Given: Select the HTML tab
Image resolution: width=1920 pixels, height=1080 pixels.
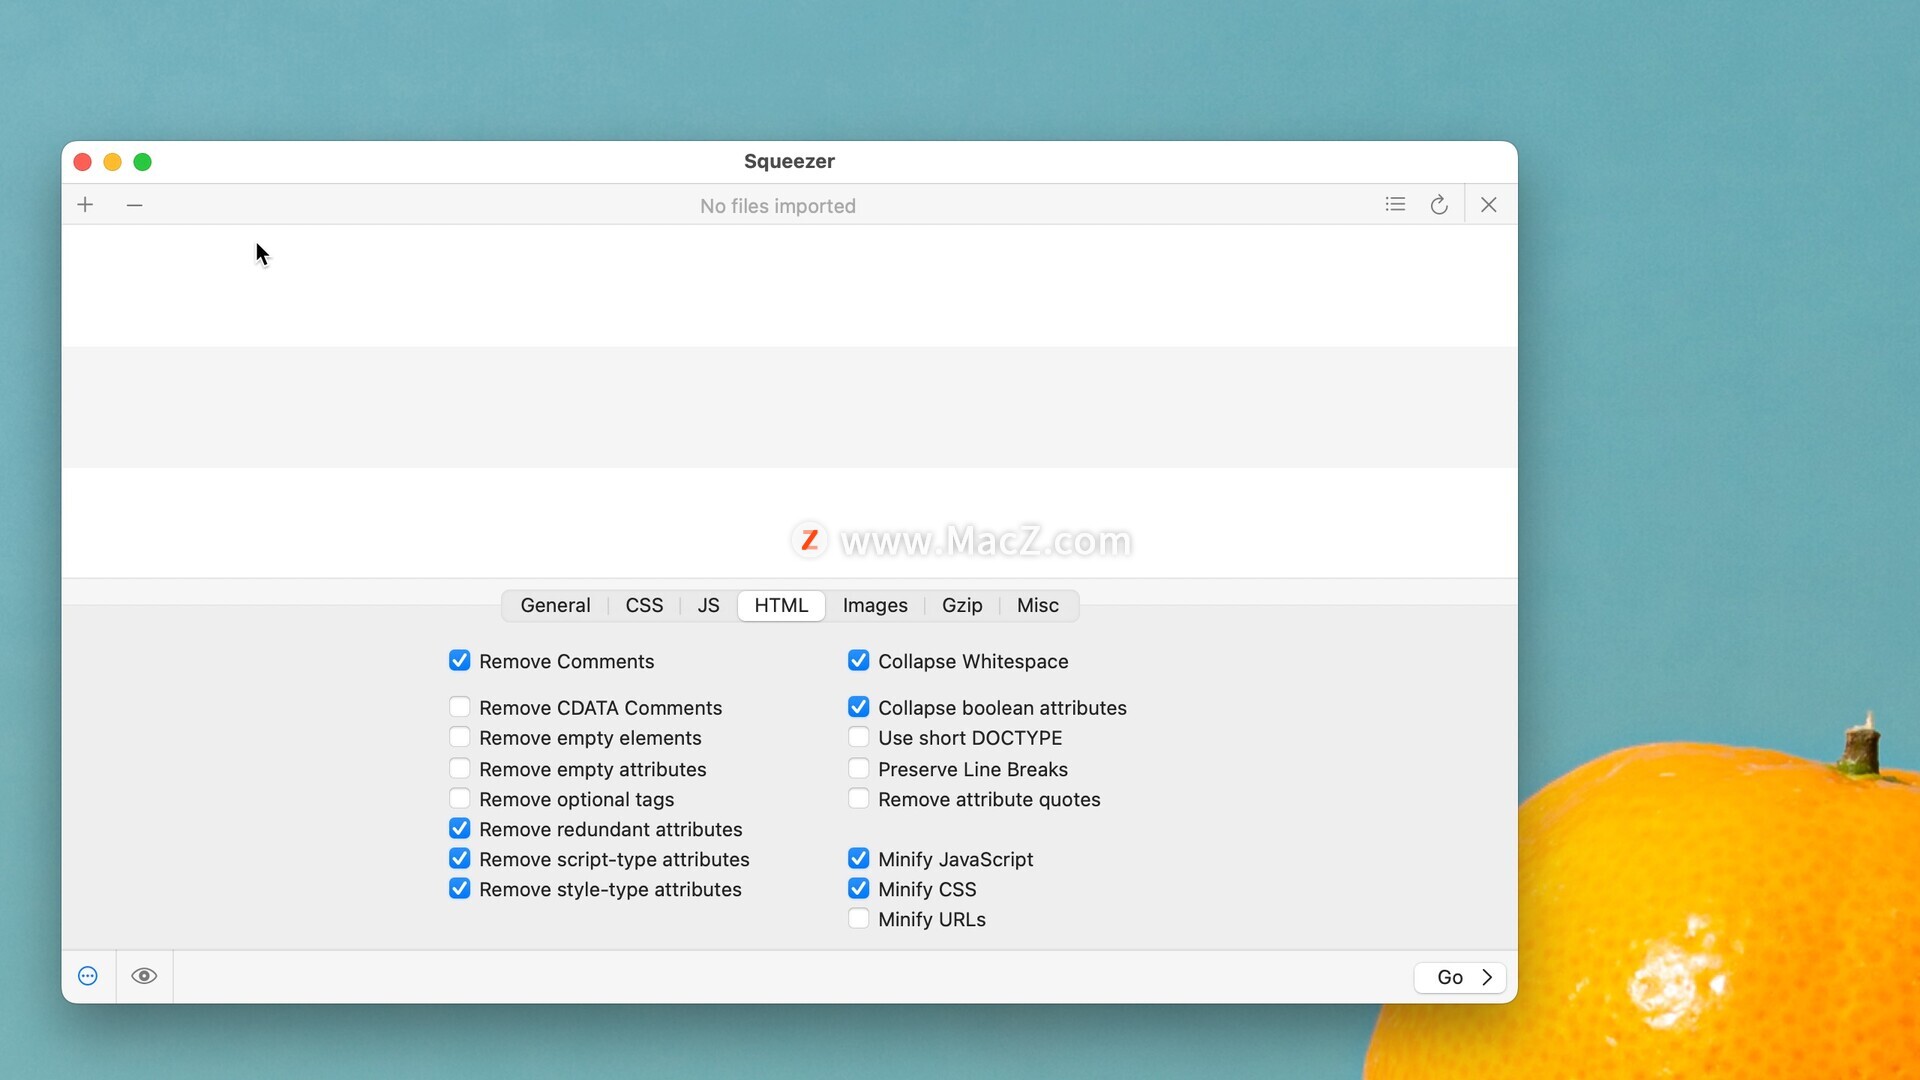Looking at the screenshot, I should [781, 605].
